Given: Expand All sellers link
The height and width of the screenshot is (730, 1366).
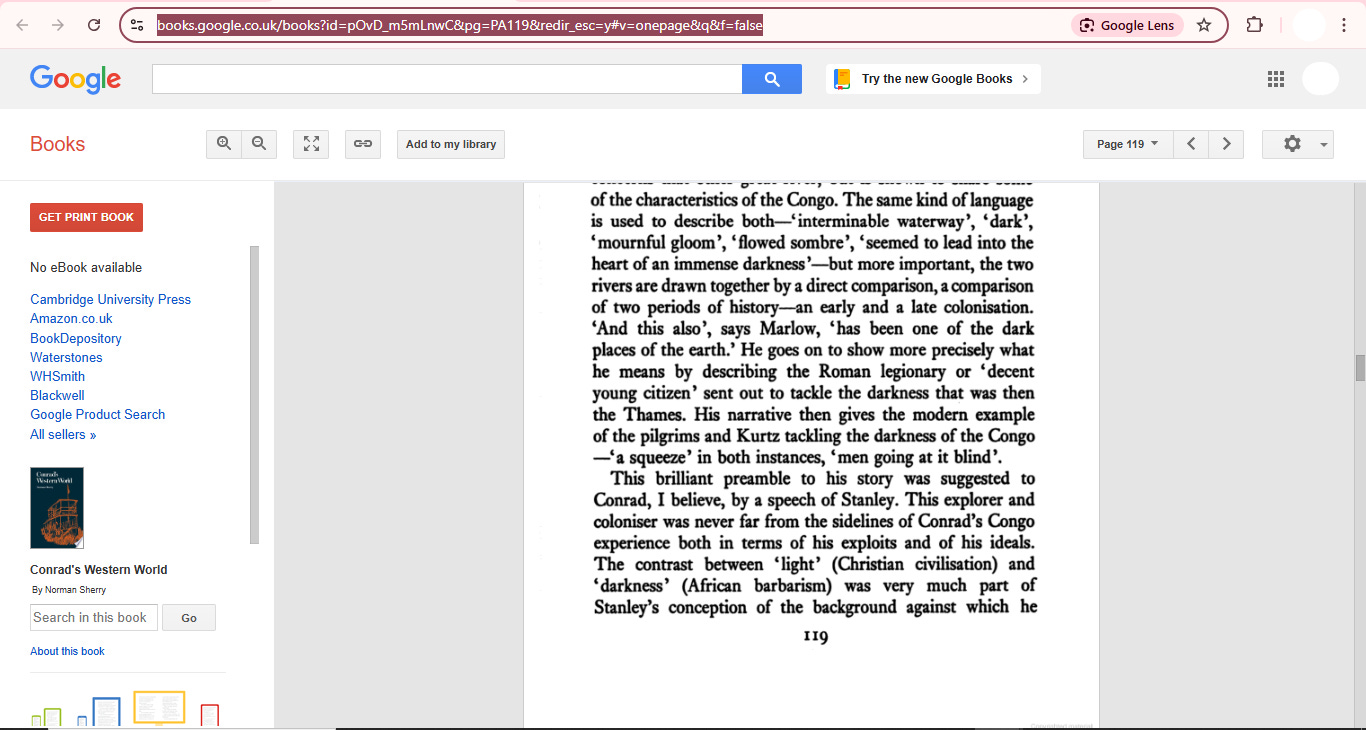Looking at the screenshot, I should click(x=63, y=434).
